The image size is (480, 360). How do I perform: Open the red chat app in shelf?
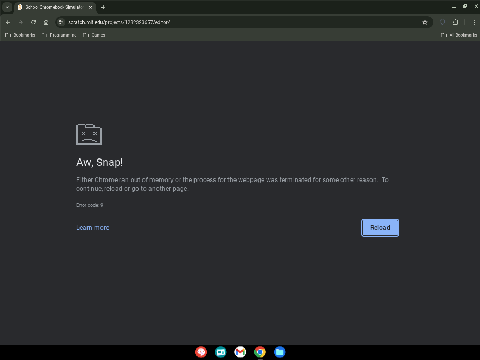click(201, 352)
